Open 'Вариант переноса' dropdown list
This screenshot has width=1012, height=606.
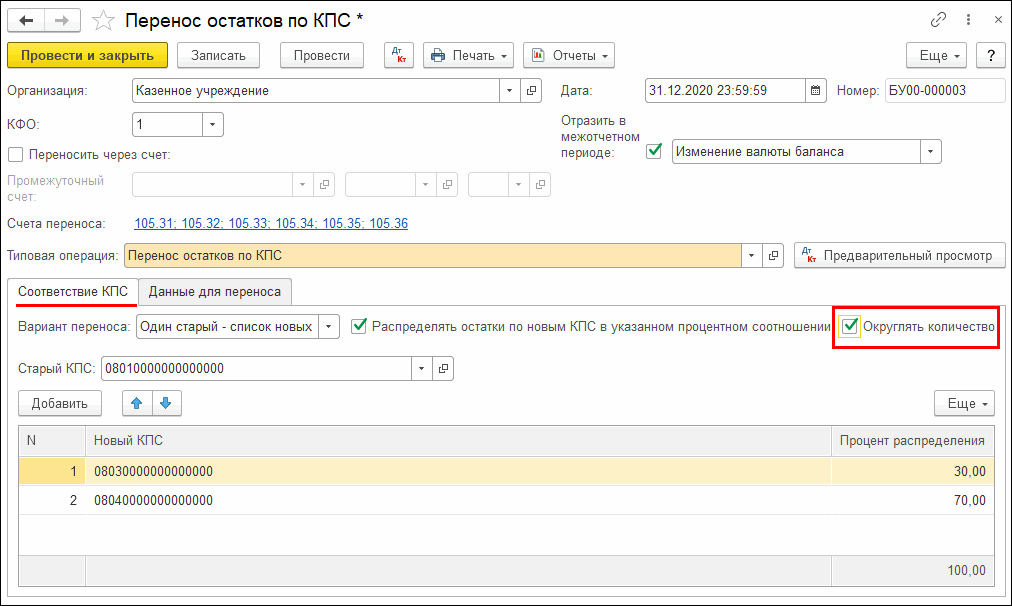330,326
